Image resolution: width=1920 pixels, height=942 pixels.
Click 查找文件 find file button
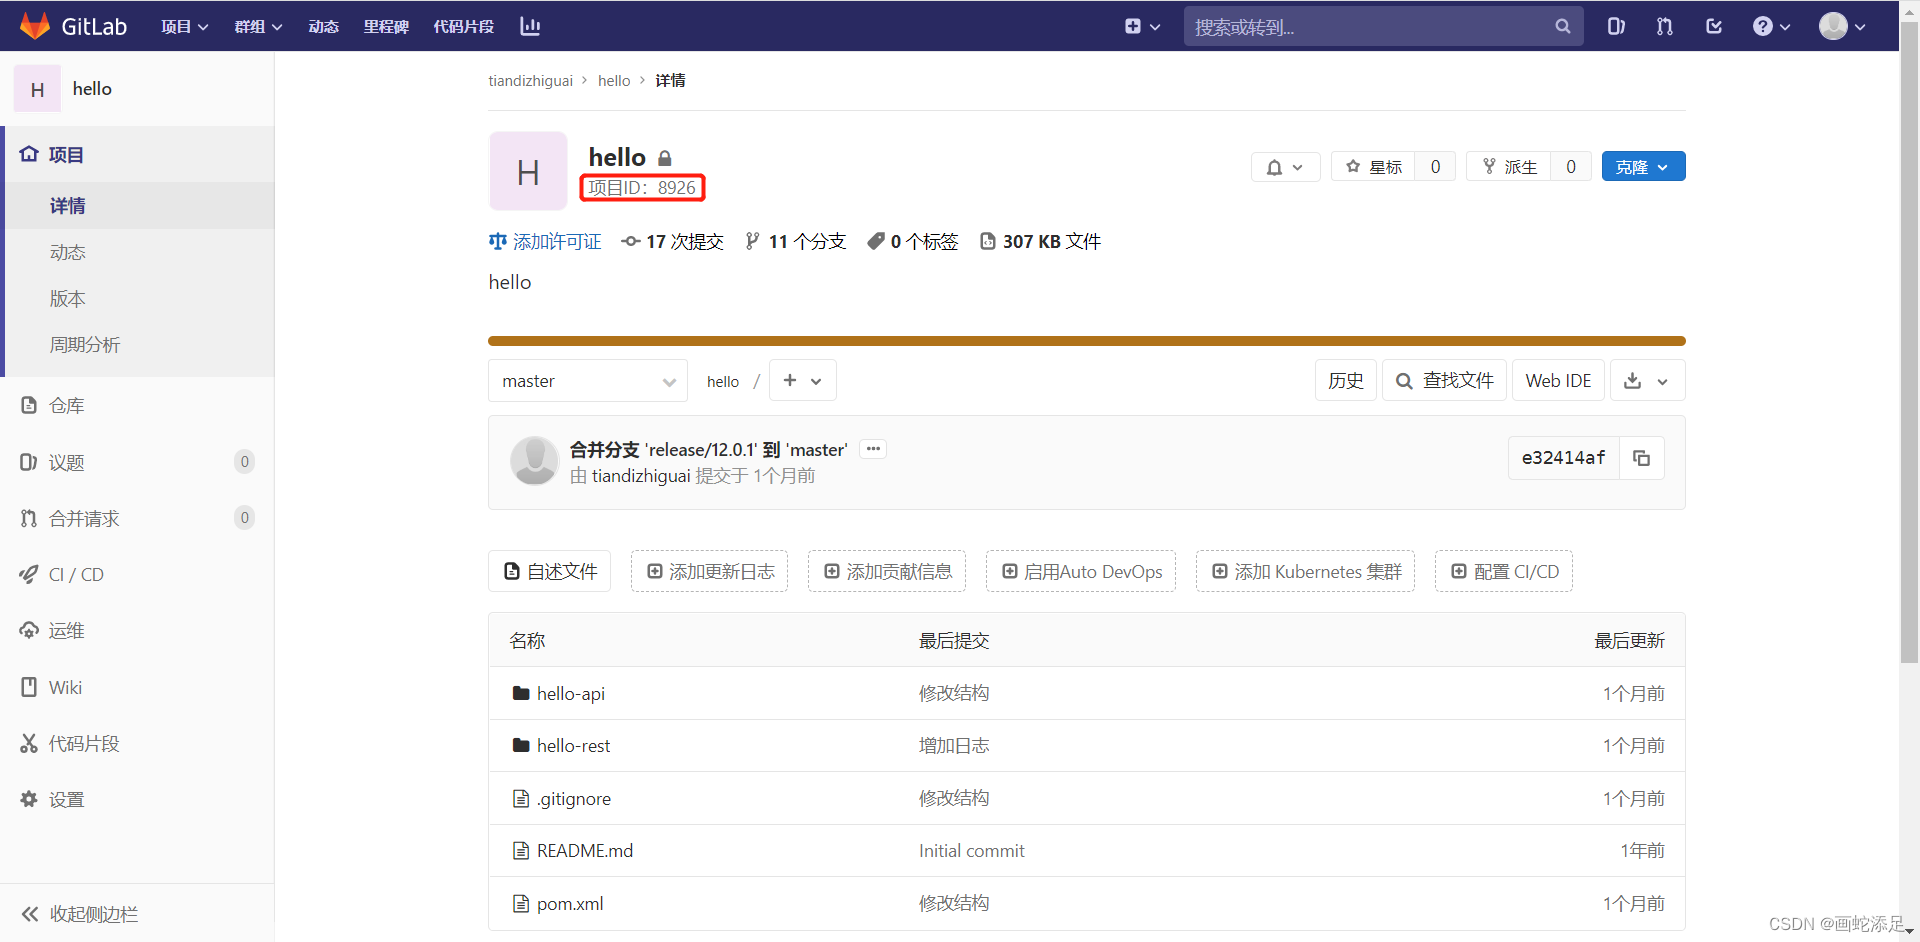tap(1444, 381)
